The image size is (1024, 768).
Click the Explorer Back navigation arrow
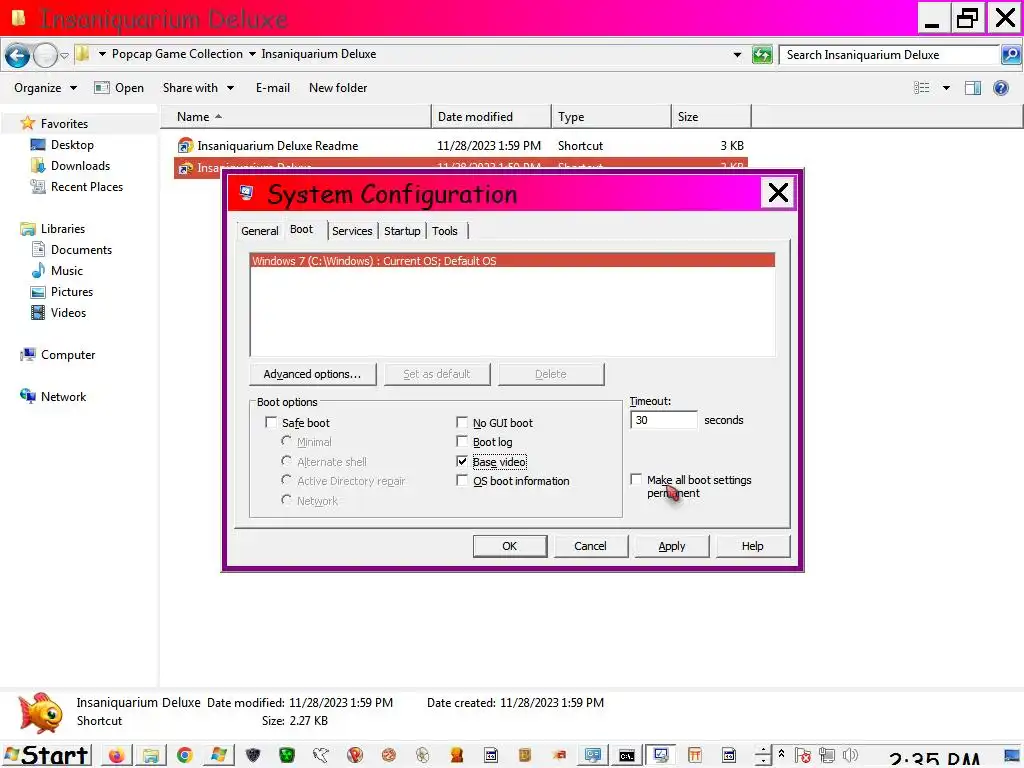coord(17,56)
